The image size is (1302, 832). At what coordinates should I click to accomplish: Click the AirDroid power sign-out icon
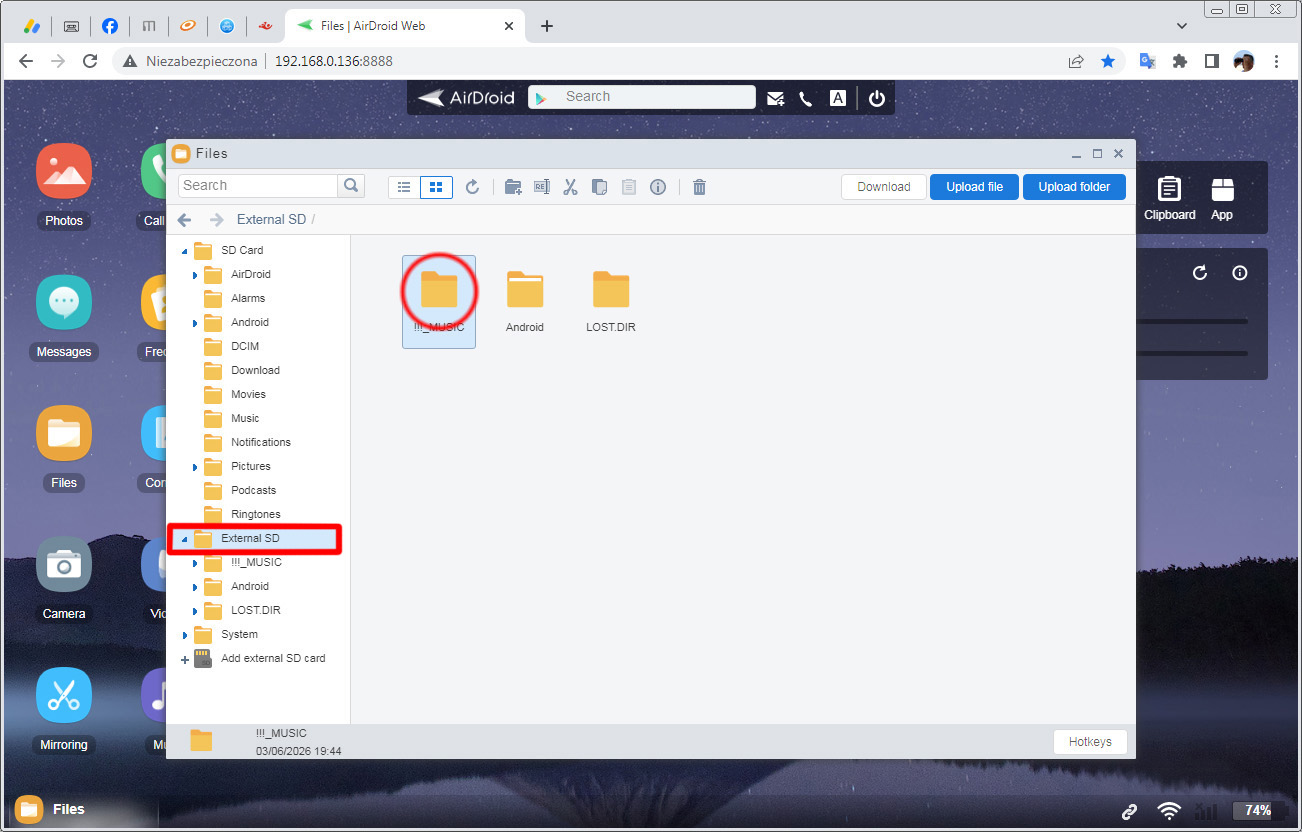[877, 98]
